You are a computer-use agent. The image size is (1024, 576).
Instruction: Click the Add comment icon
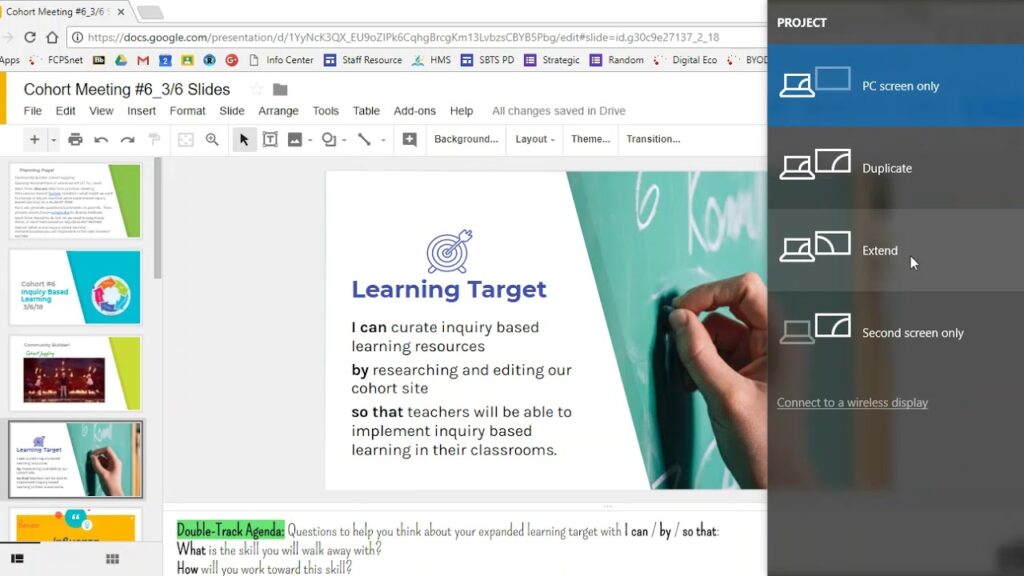click(409, 140)
